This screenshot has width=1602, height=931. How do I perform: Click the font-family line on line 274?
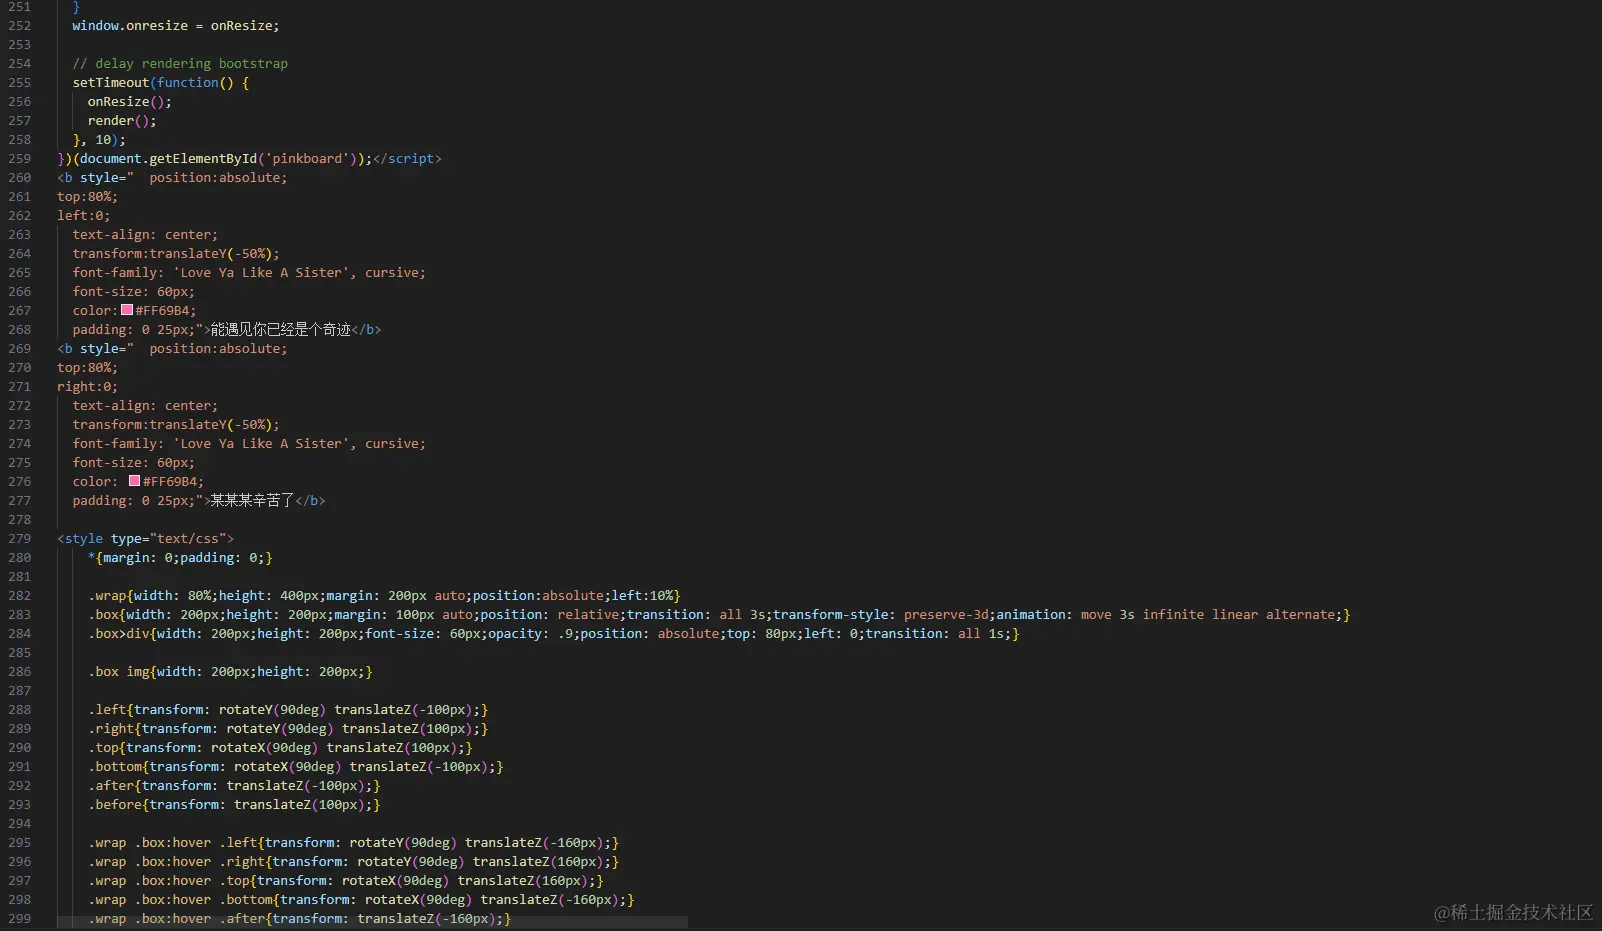pyautogui.click(x=249, y=444)
